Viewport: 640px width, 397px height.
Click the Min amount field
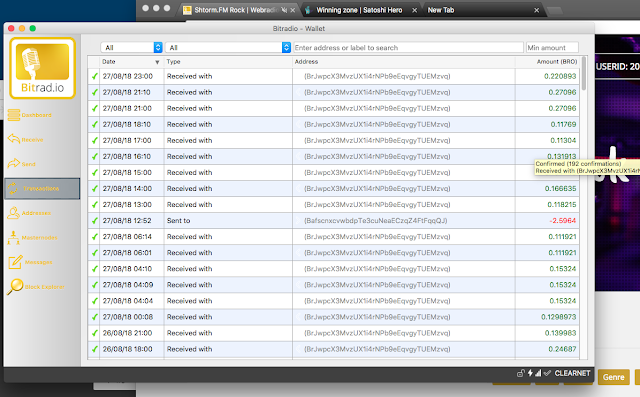(552, 48)
